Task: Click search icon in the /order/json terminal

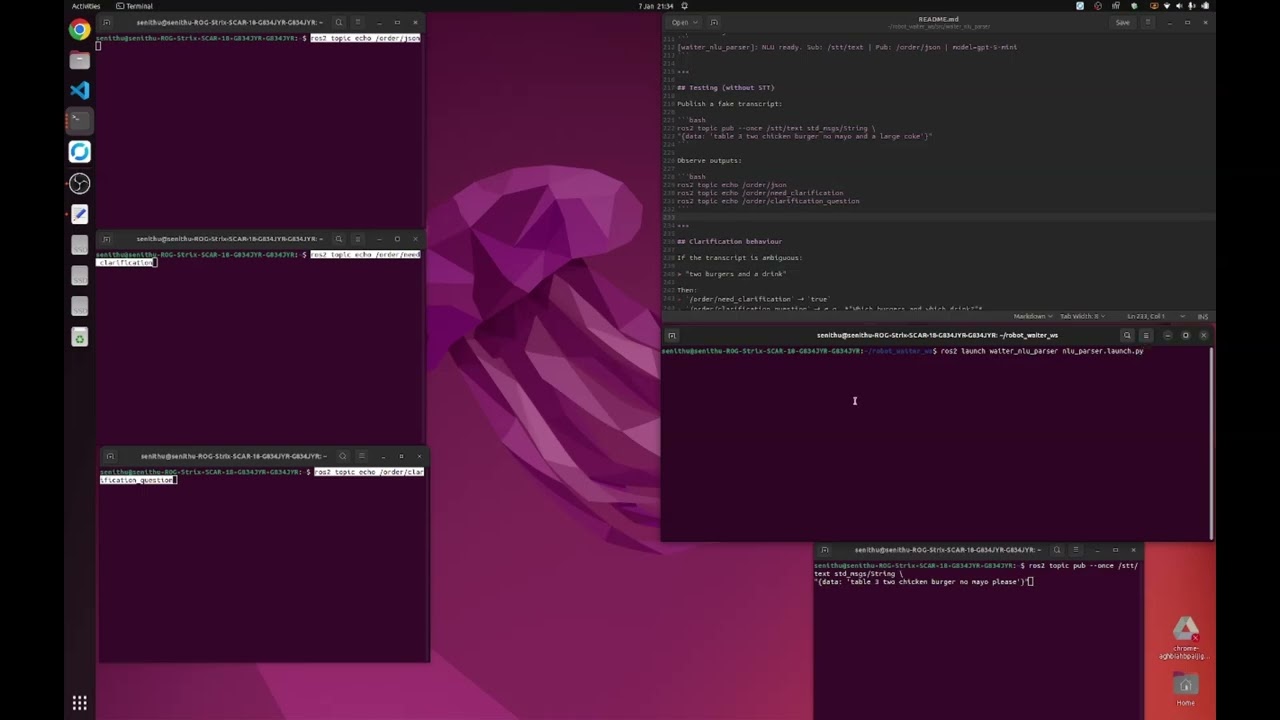Action: (x=338, y=22)
